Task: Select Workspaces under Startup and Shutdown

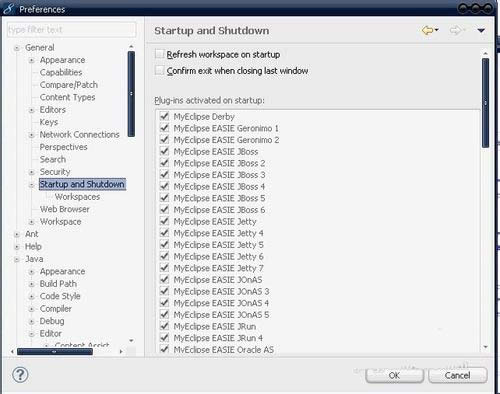Action: (77, 197)
